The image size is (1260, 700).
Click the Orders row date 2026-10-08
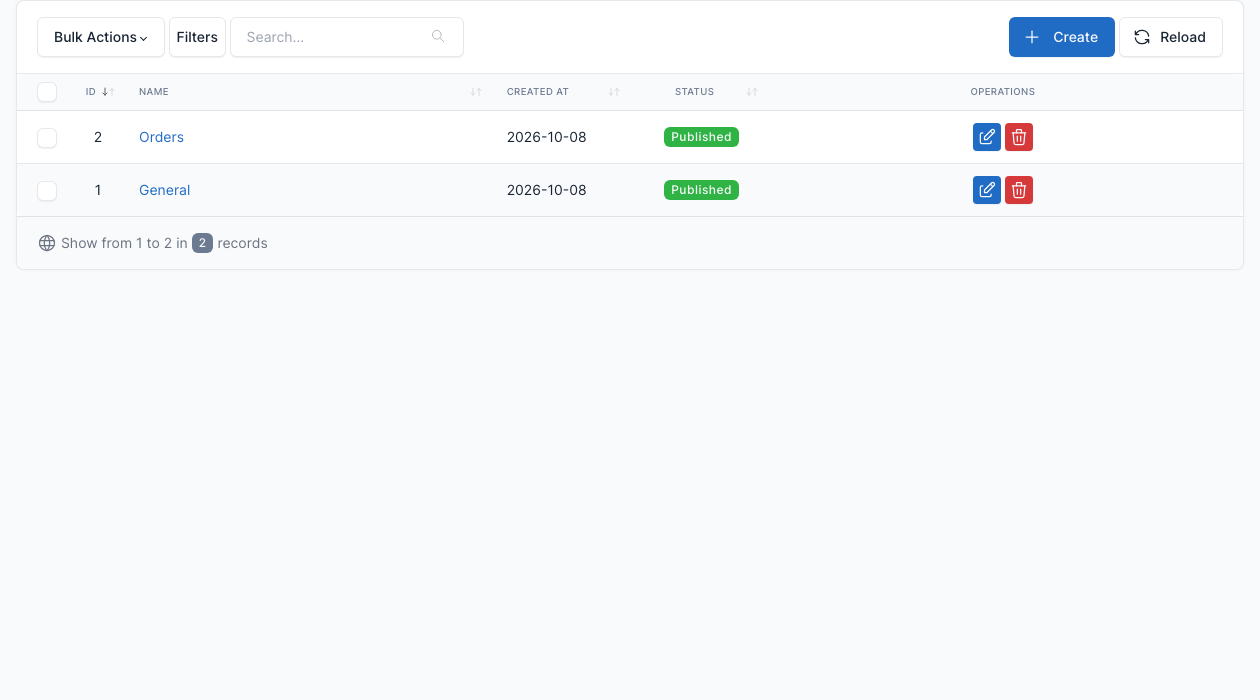click(547, 137)
